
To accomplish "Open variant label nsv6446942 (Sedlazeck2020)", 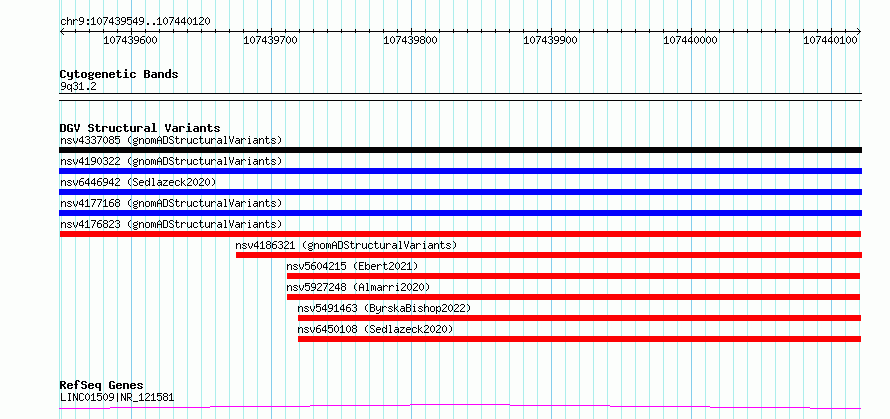I will tap(138, 182).
